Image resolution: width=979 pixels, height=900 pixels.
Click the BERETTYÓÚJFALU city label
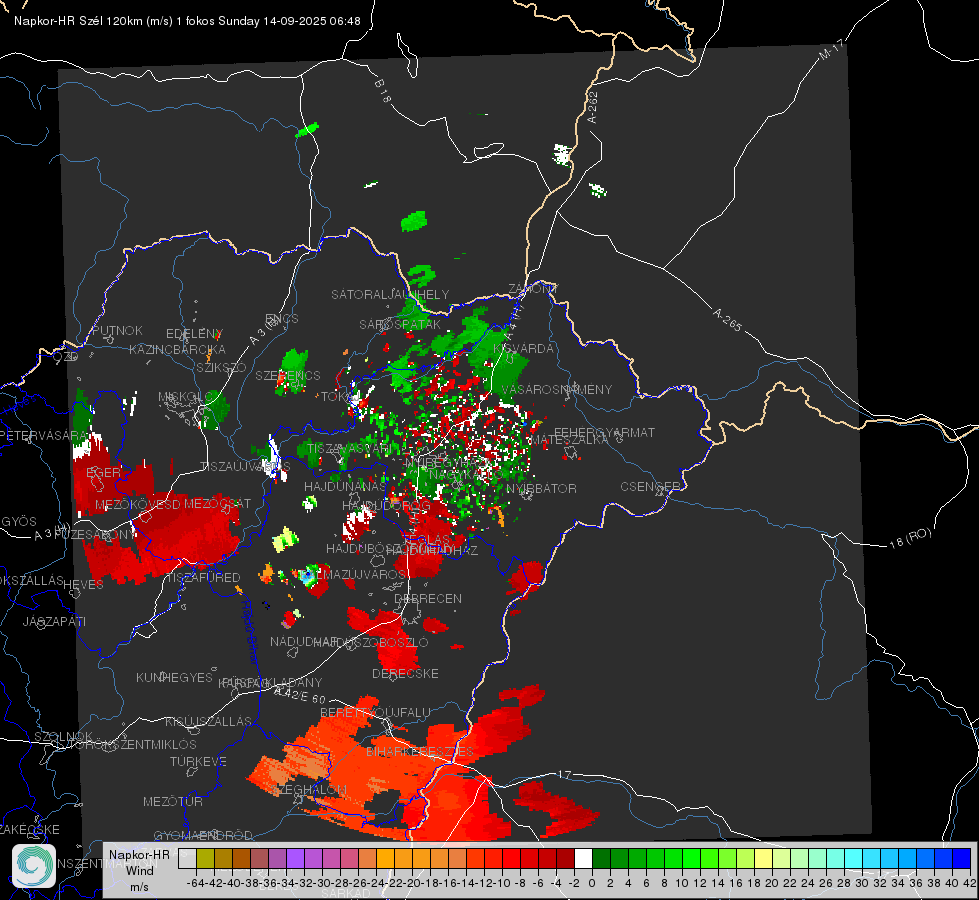click(x=375, y=712)
